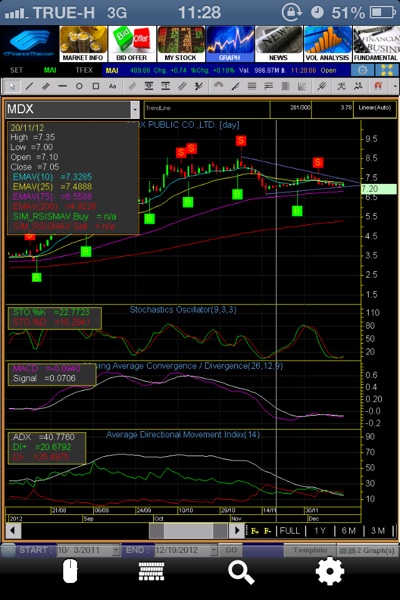Tap the mouse mode icon
The image size is (400, 600).
pyautogui.click(x=70, y=571)
